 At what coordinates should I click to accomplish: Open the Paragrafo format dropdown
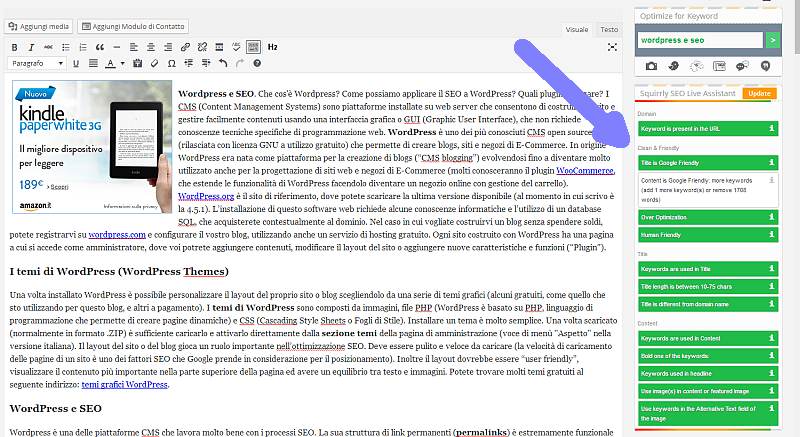[36, 63]
